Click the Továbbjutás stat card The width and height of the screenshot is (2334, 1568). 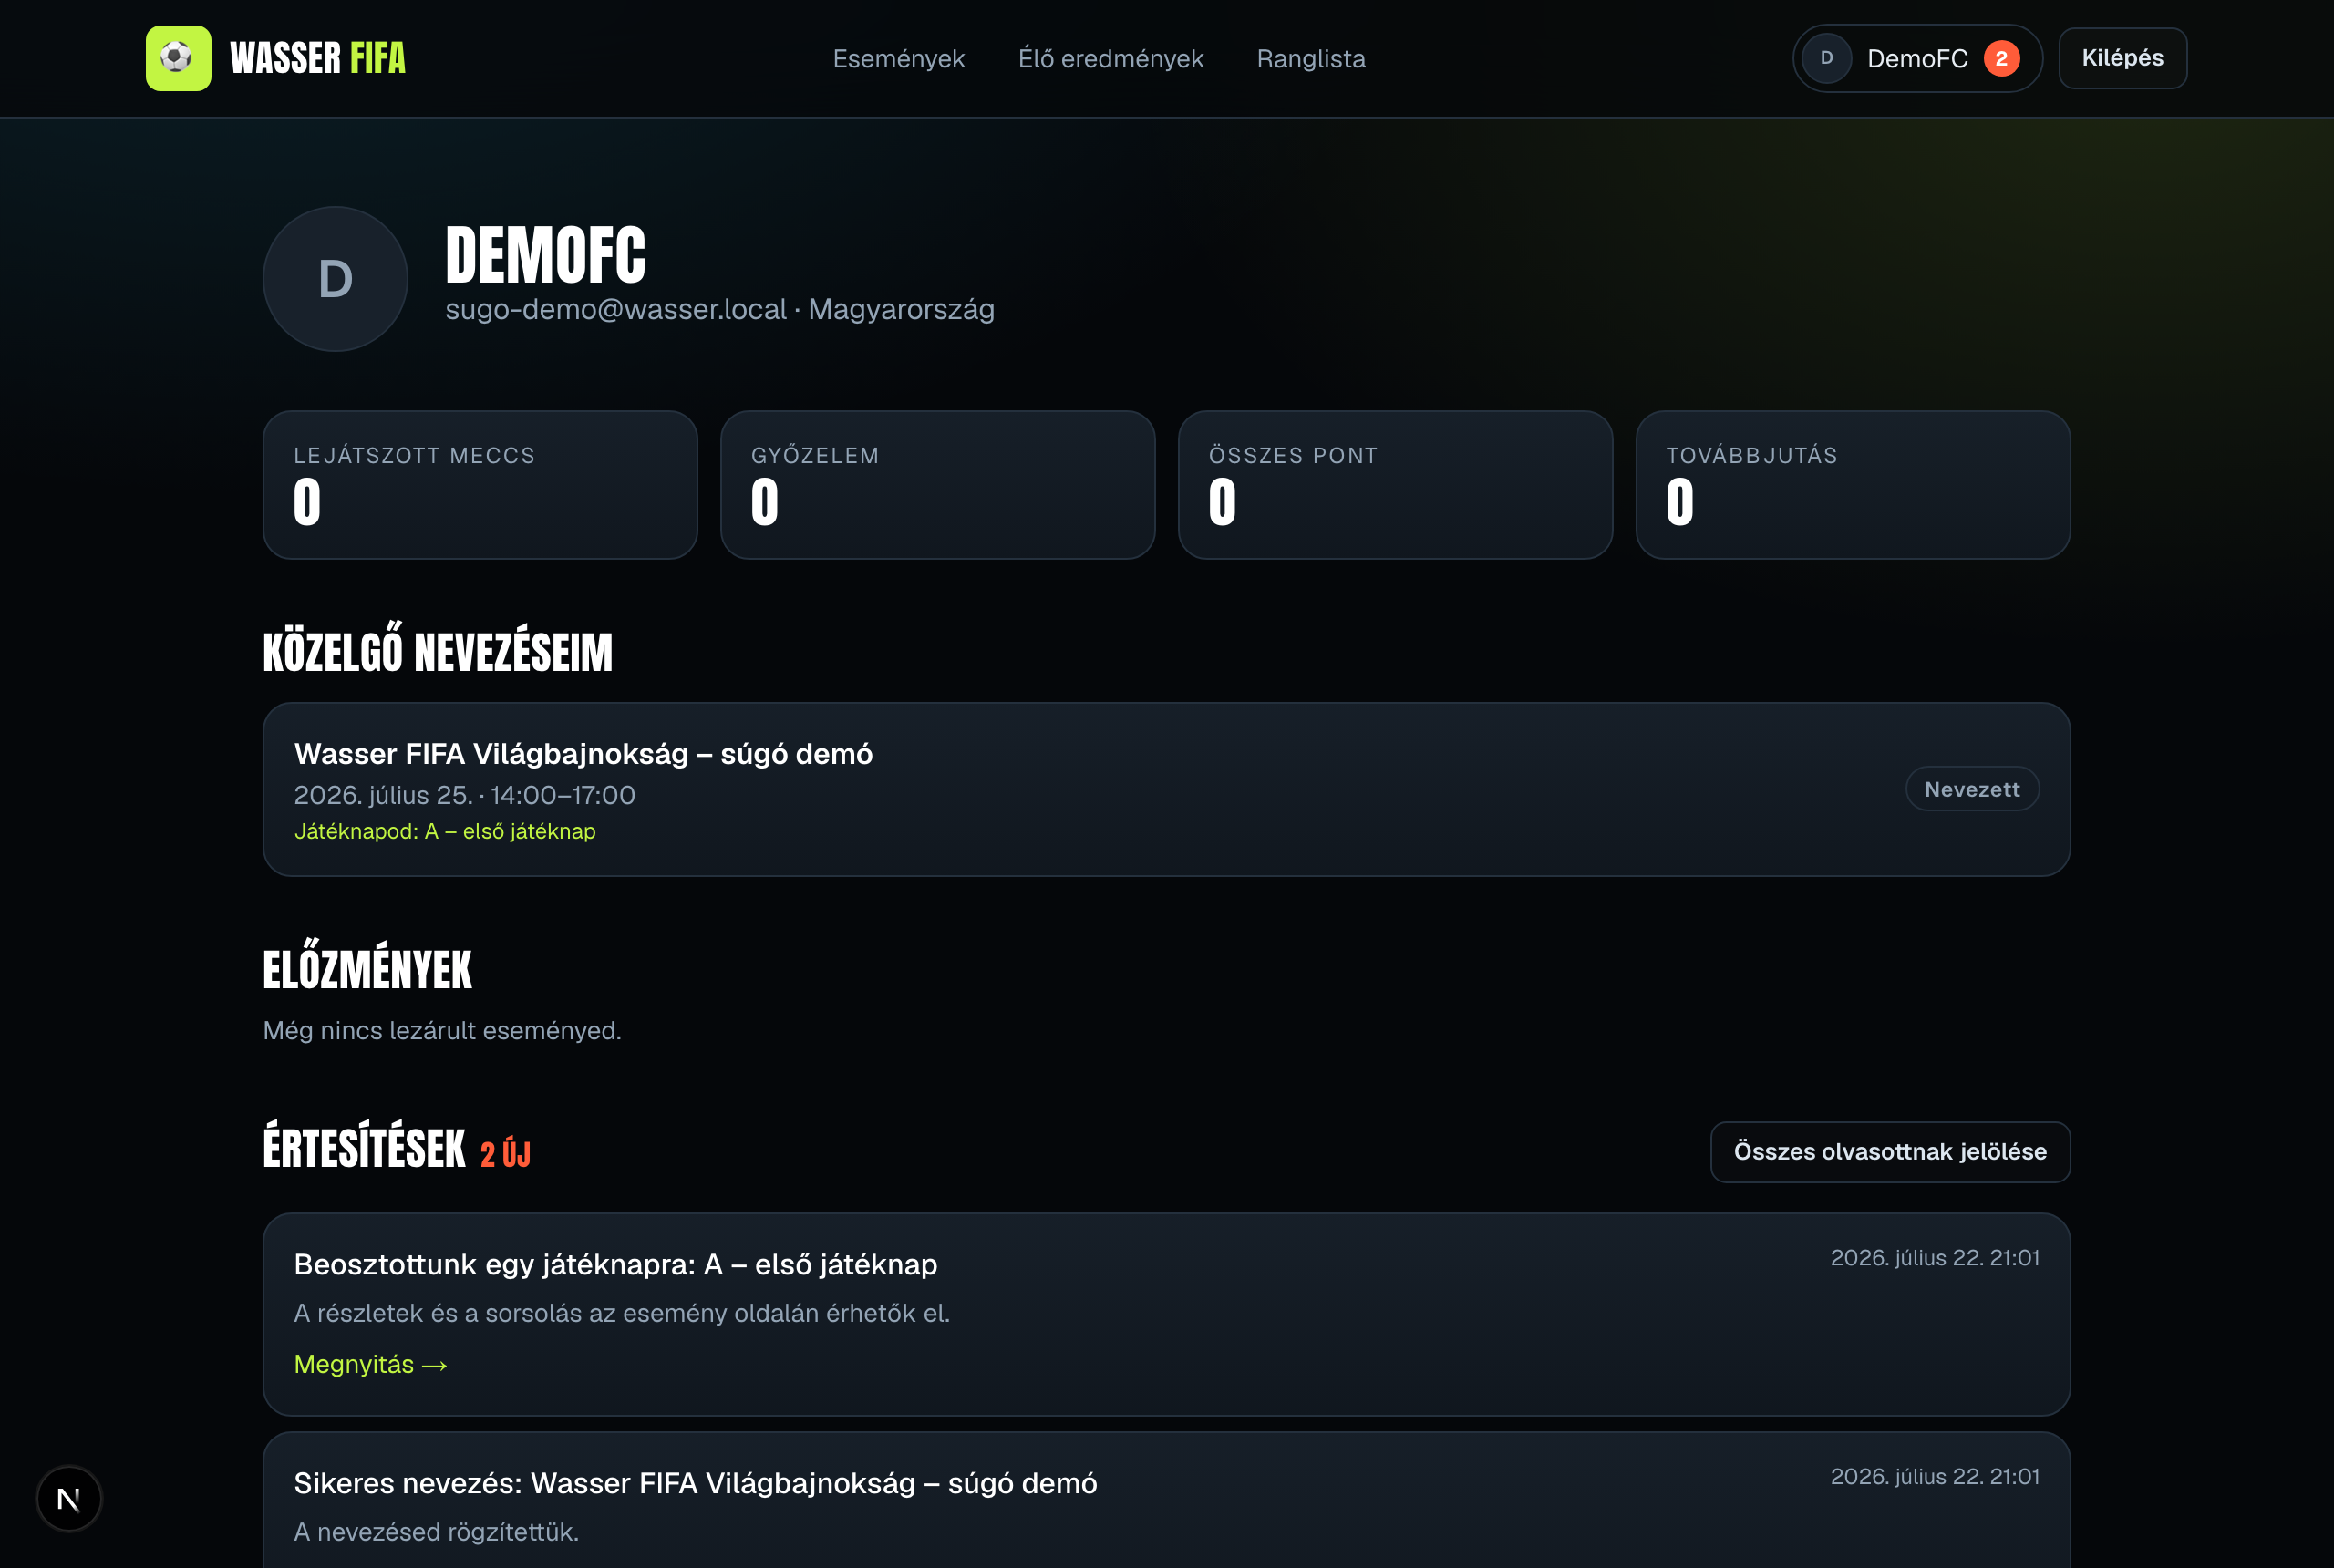coord(1852,485)
